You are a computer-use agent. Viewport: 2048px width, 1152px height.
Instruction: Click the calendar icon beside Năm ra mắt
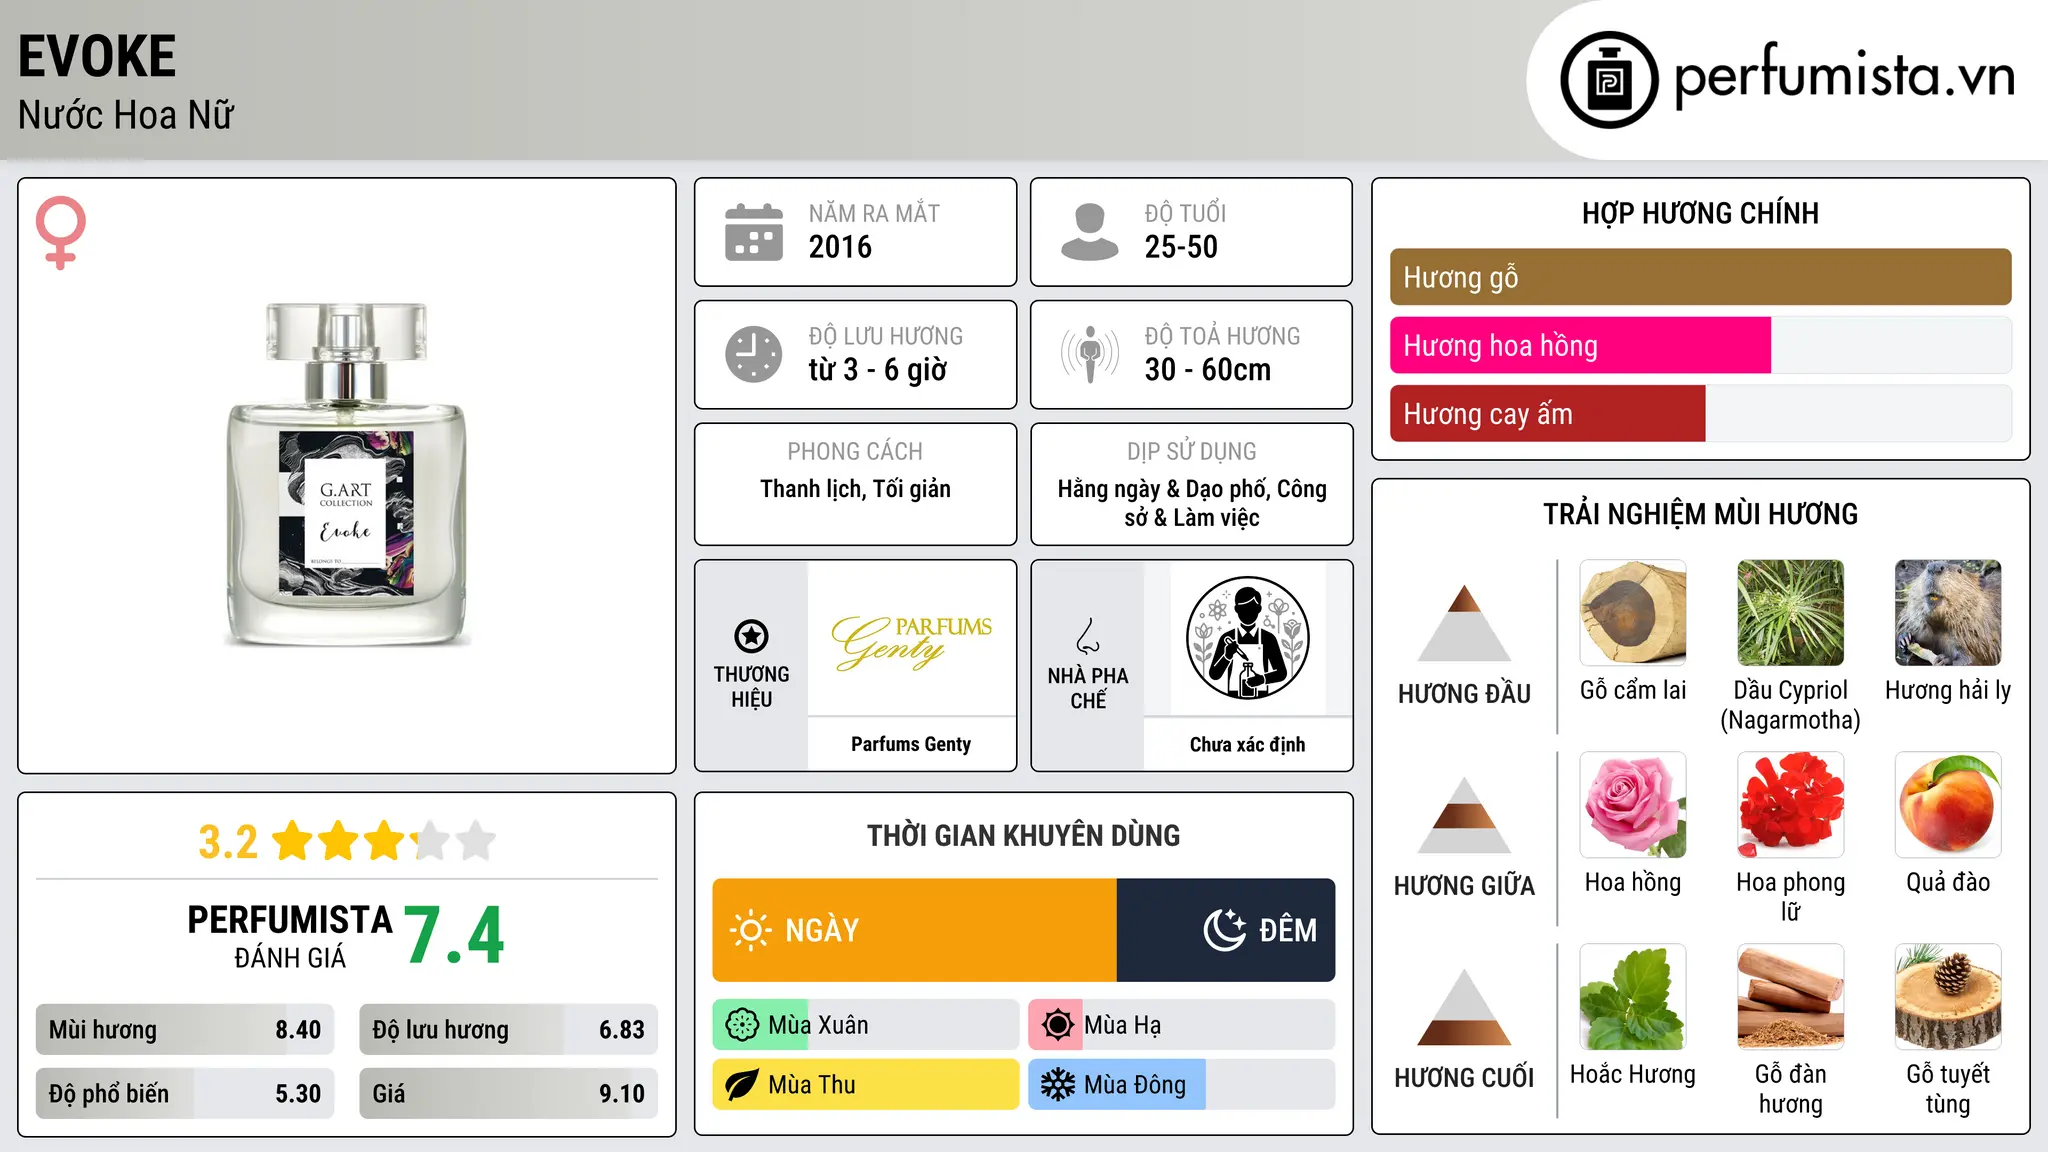[x=754, y=232]
